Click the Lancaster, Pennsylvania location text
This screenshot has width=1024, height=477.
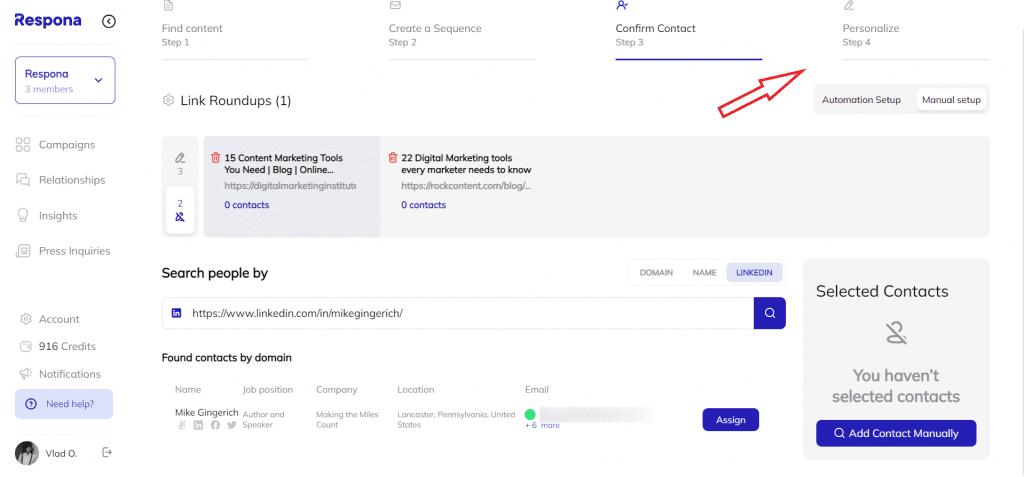coord(456,419)
